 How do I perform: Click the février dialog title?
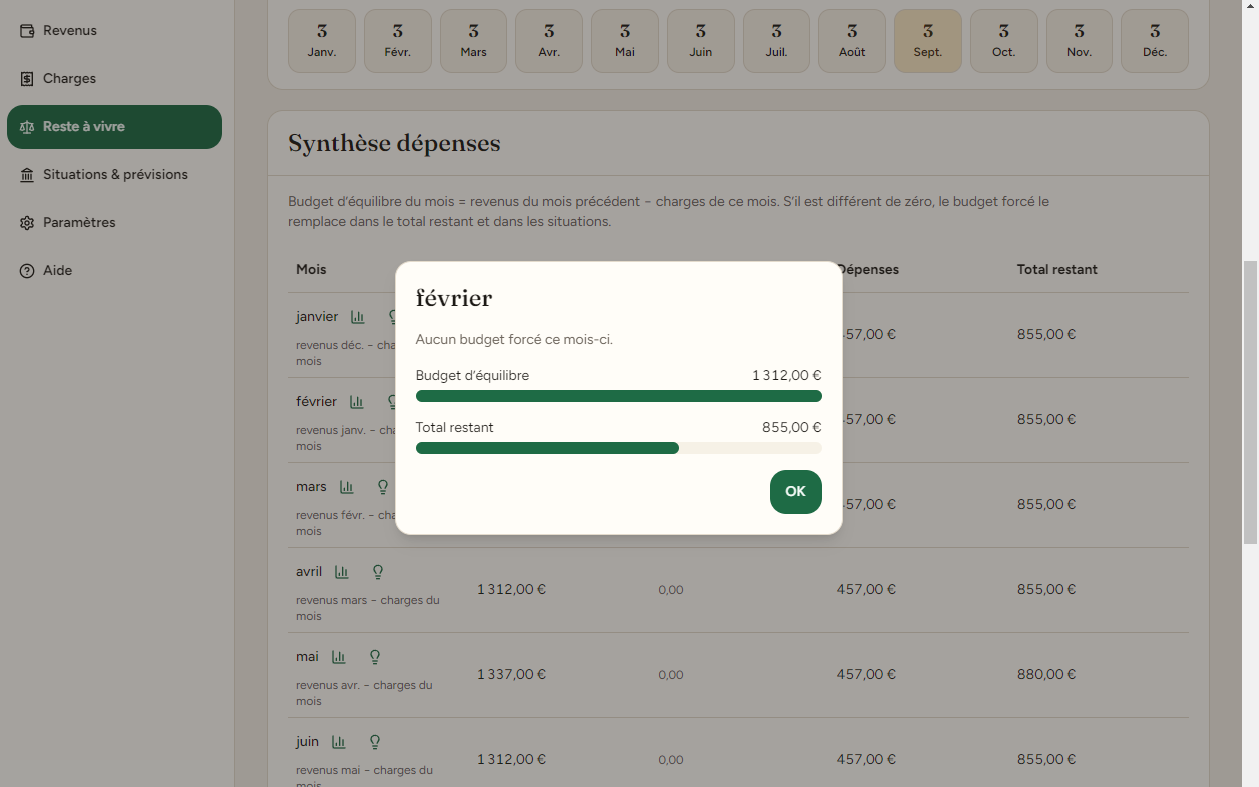(454, 298)
